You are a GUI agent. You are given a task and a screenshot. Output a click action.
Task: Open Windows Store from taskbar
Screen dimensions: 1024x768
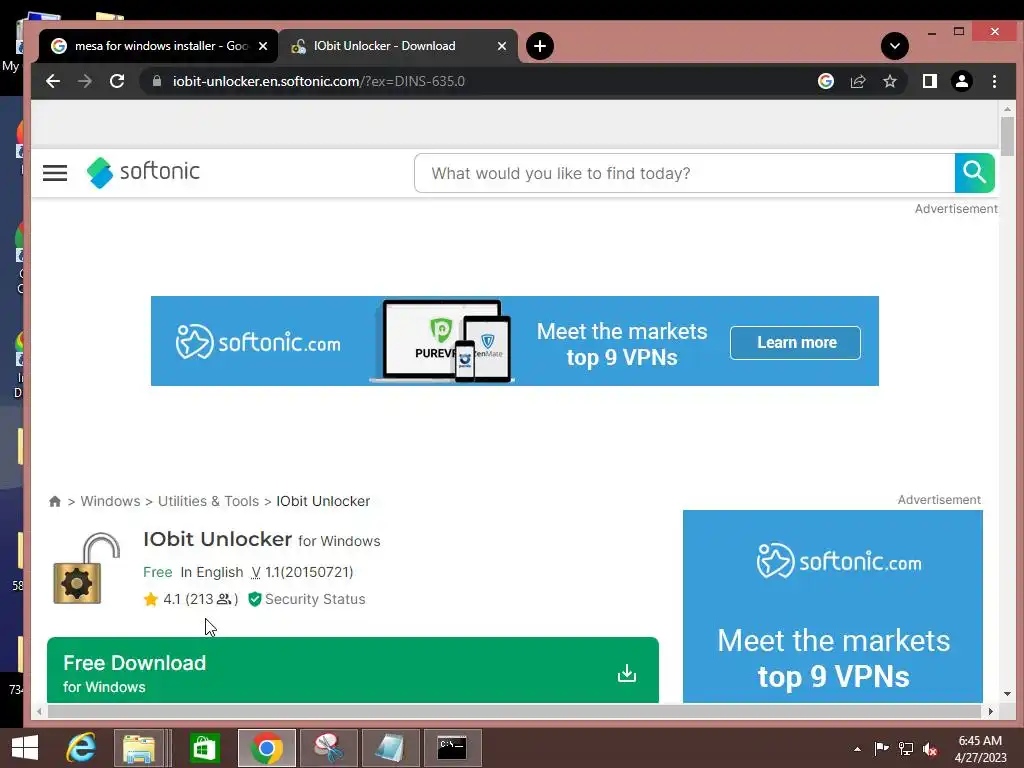204,748
